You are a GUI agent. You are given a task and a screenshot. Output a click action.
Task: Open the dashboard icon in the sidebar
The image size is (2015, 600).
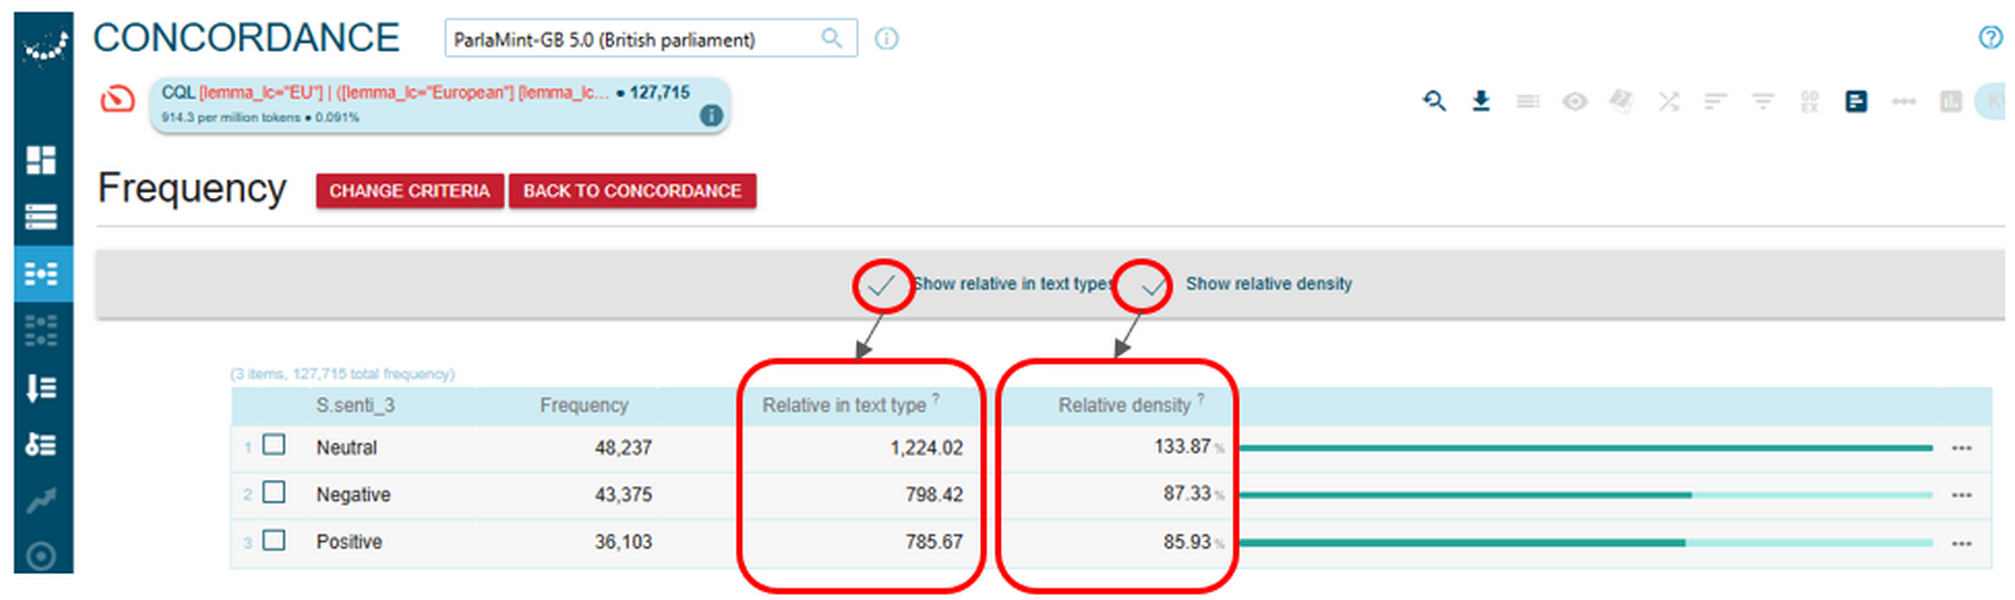41,160
